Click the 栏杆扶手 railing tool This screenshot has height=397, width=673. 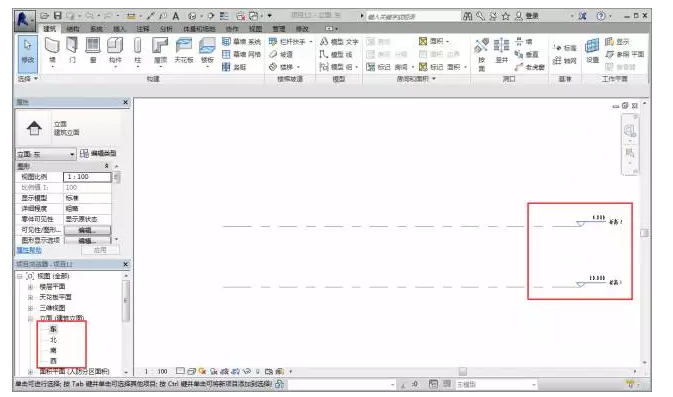point(290,42)
